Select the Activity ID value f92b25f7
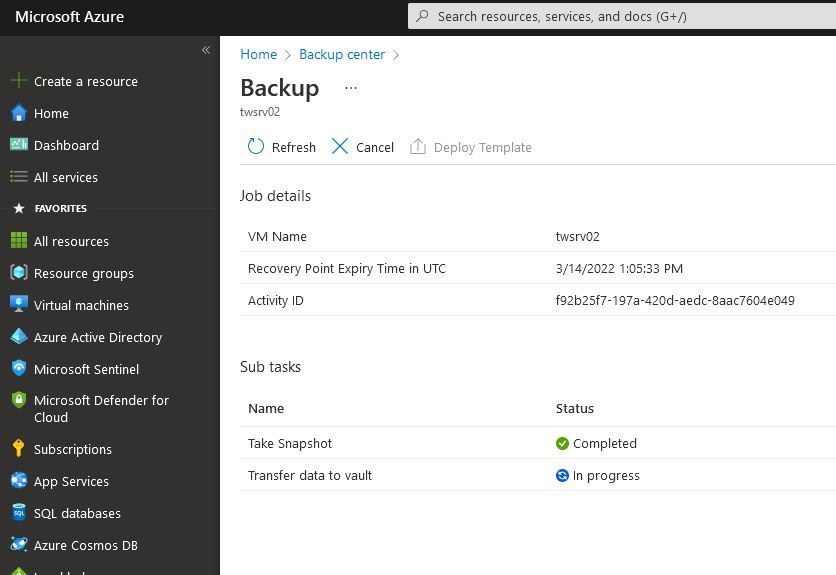 pos(675,300)
